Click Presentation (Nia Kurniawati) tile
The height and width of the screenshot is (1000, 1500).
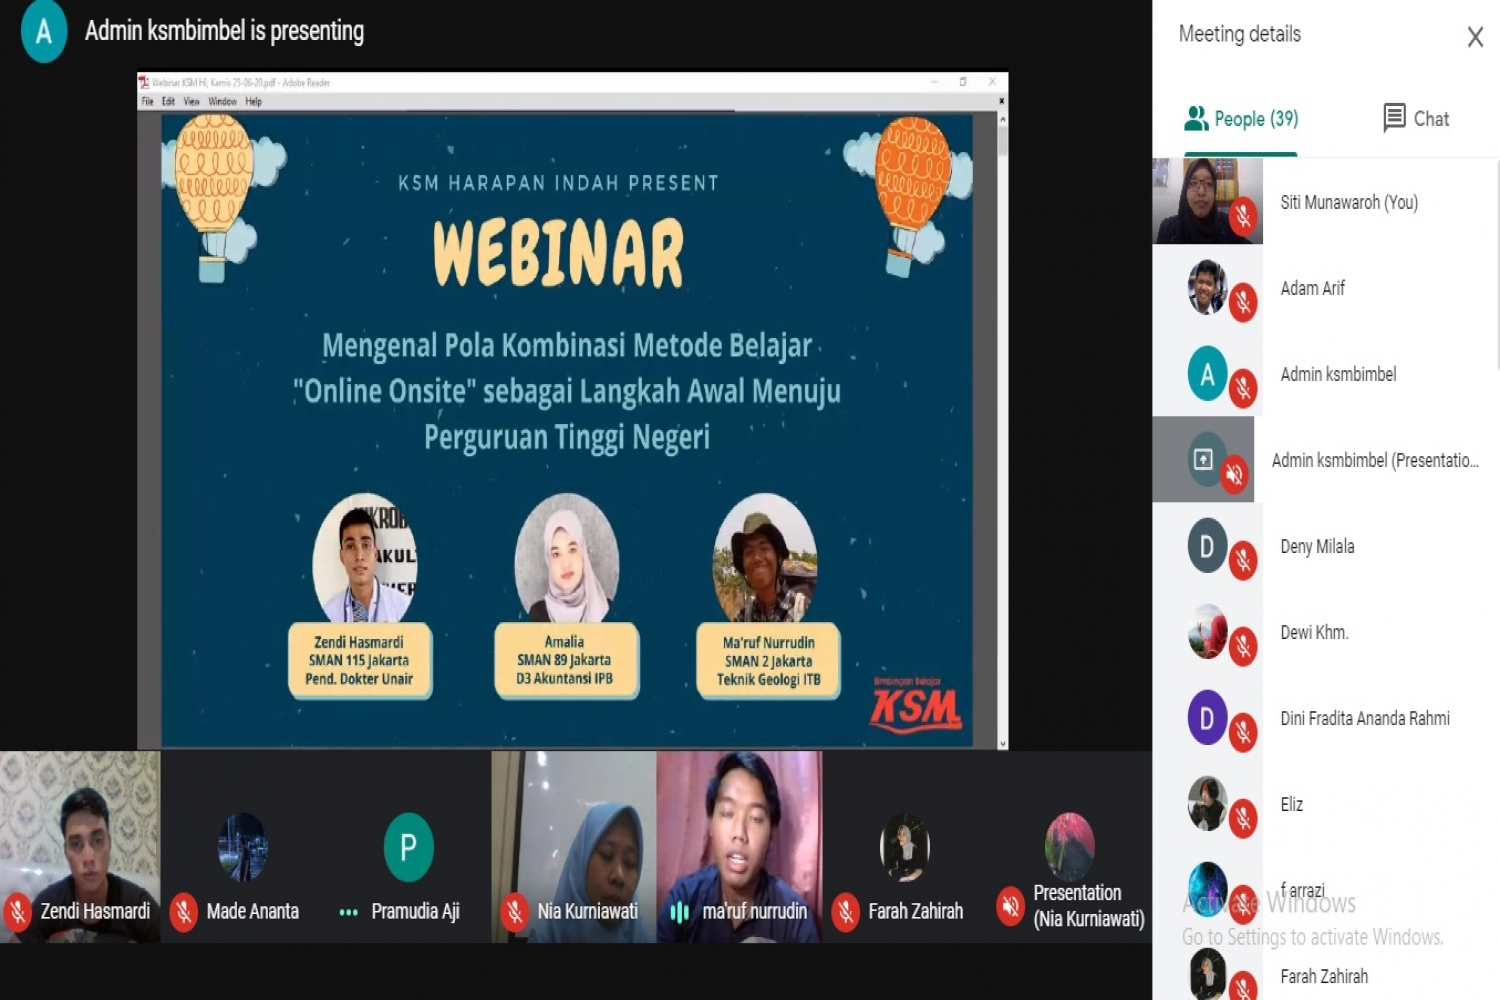[x=1070, y=848]
